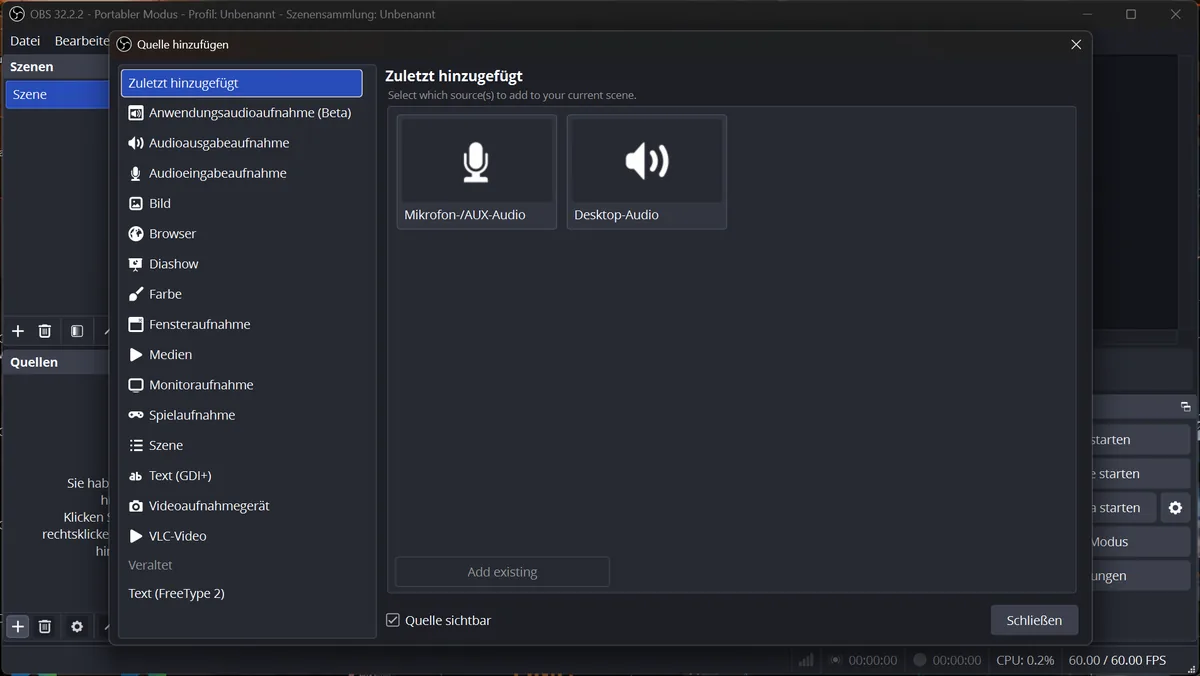Open the Bearbeiten menu

81,41
